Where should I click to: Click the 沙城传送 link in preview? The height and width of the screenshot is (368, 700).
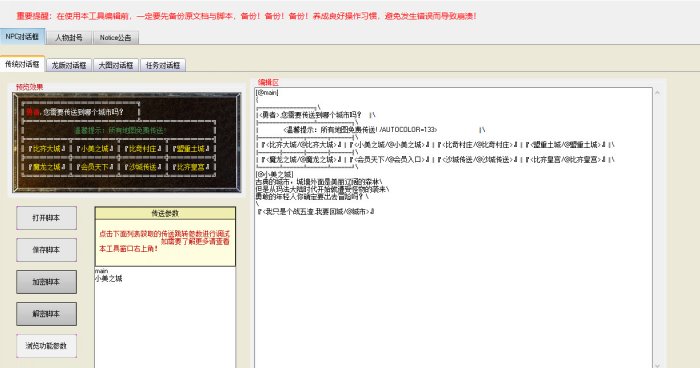pyautogui.click(x=143, y=167)
